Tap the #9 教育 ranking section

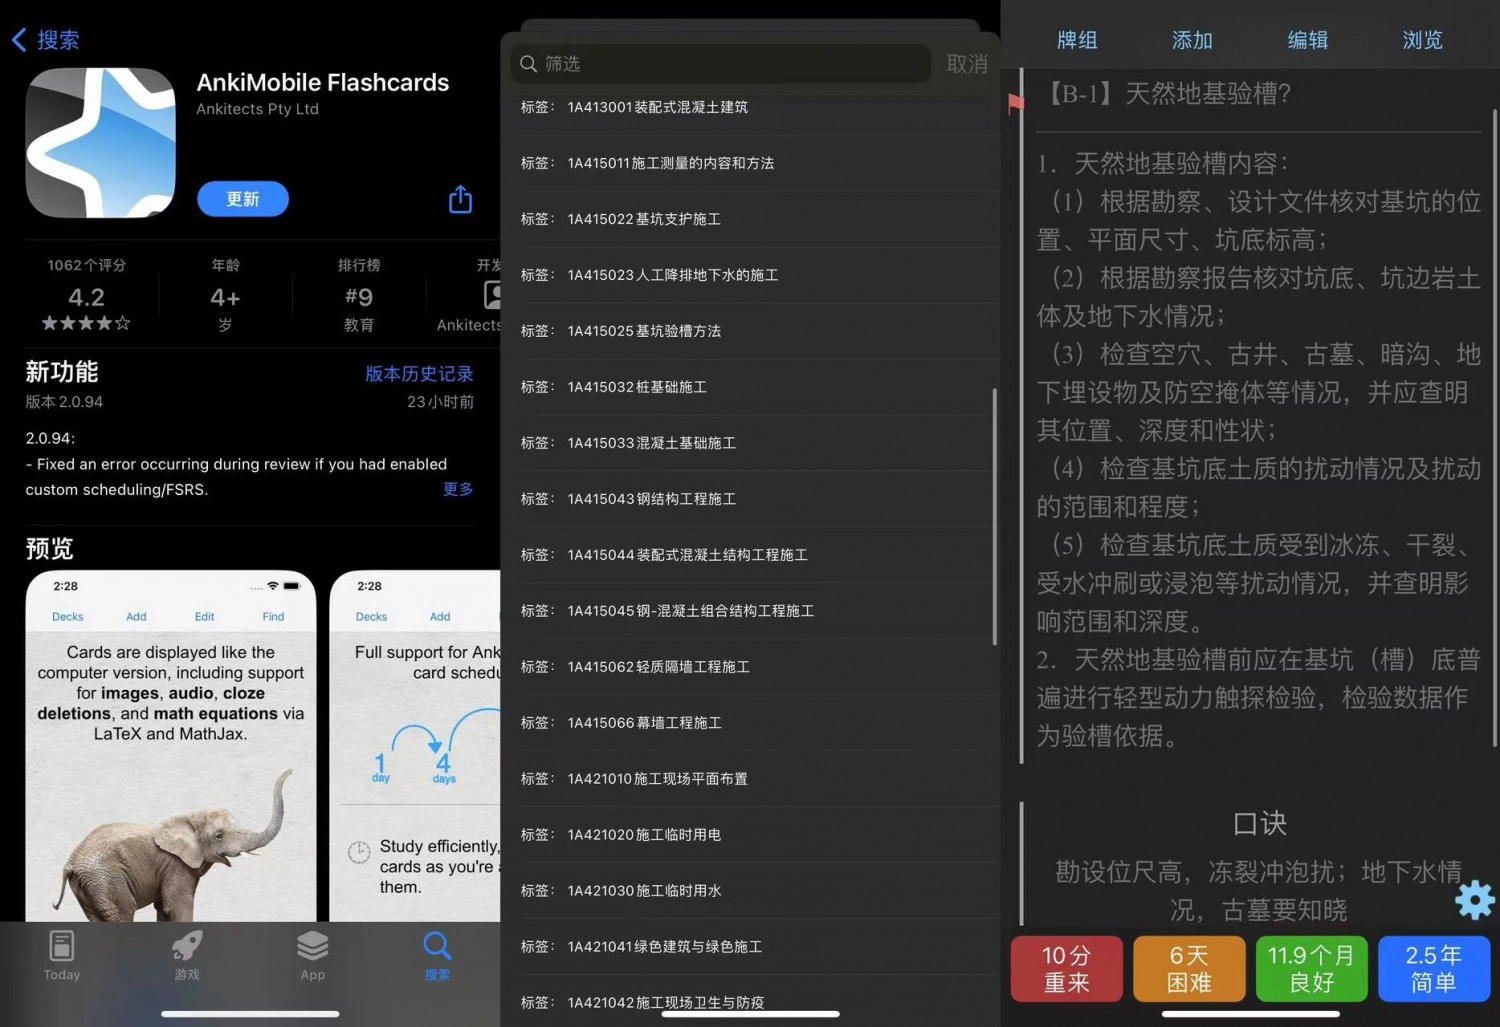point(359,296)
